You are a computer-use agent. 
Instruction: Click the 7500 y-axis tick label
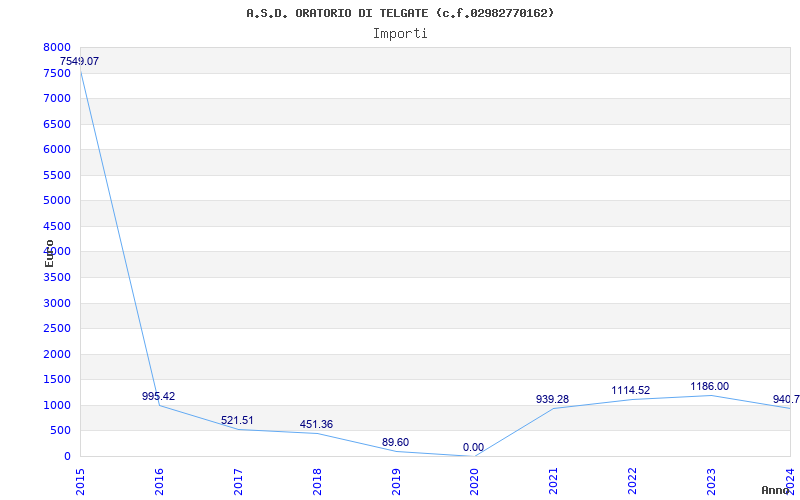(x=57, y=73)
